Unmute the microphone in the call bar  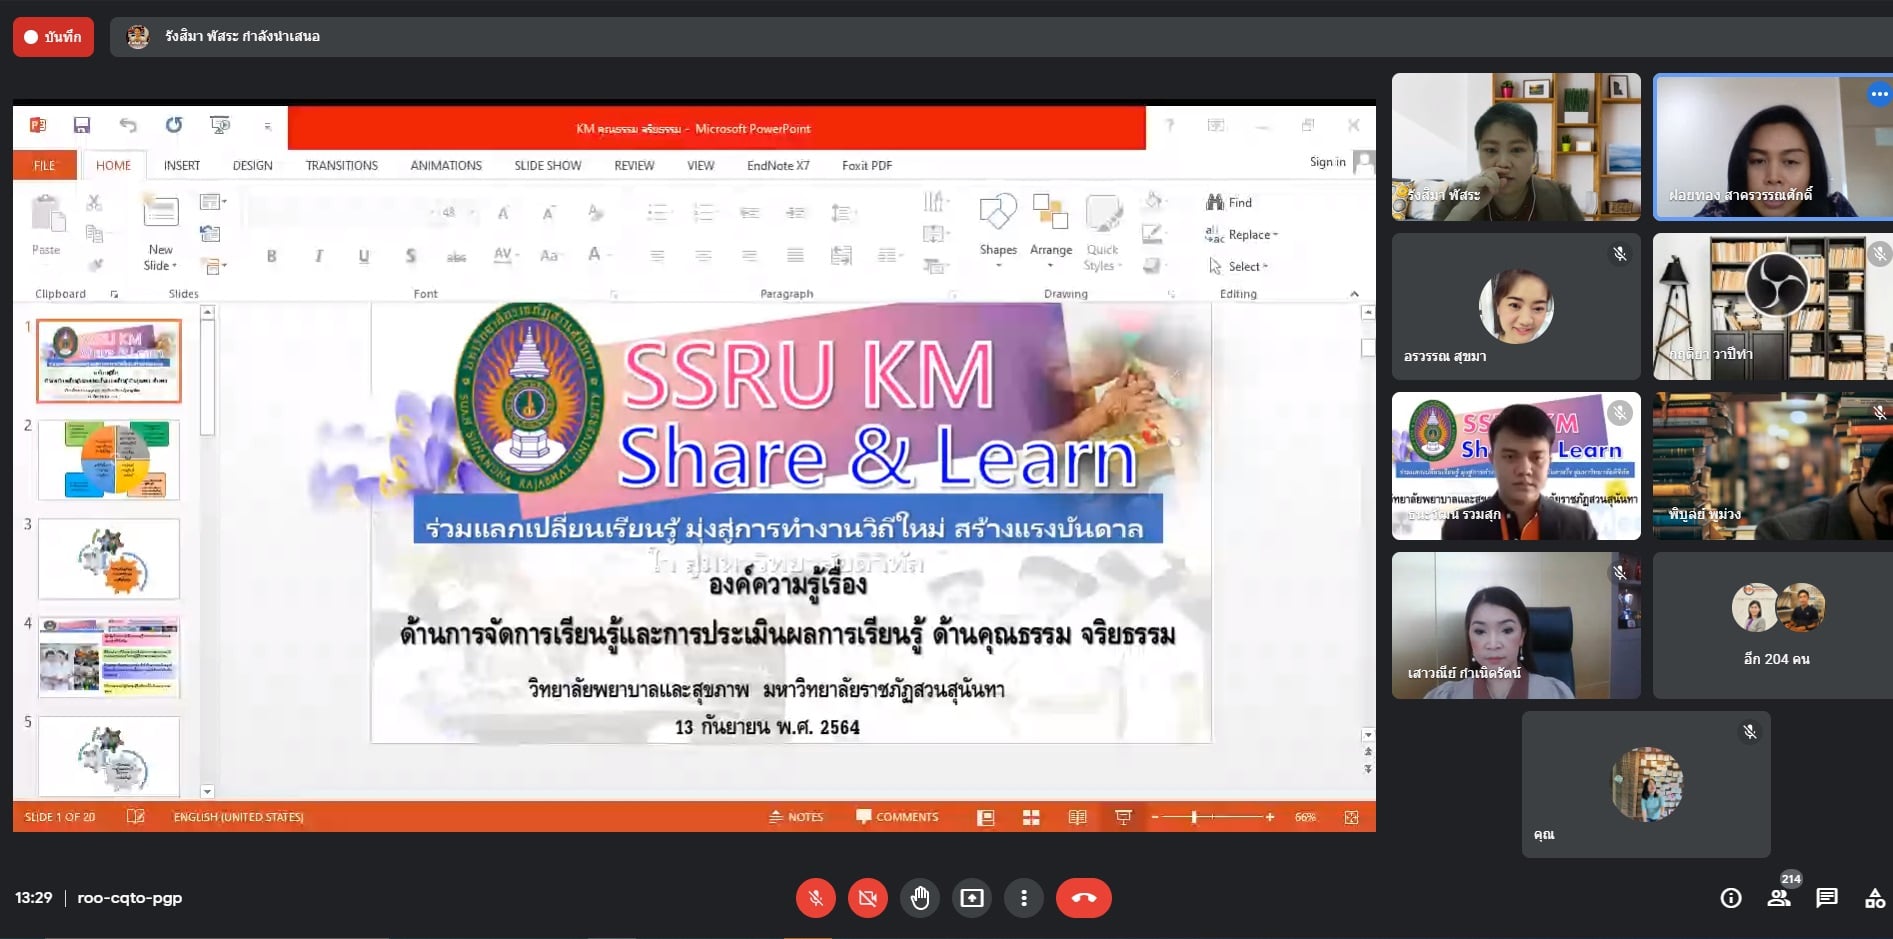815,898
